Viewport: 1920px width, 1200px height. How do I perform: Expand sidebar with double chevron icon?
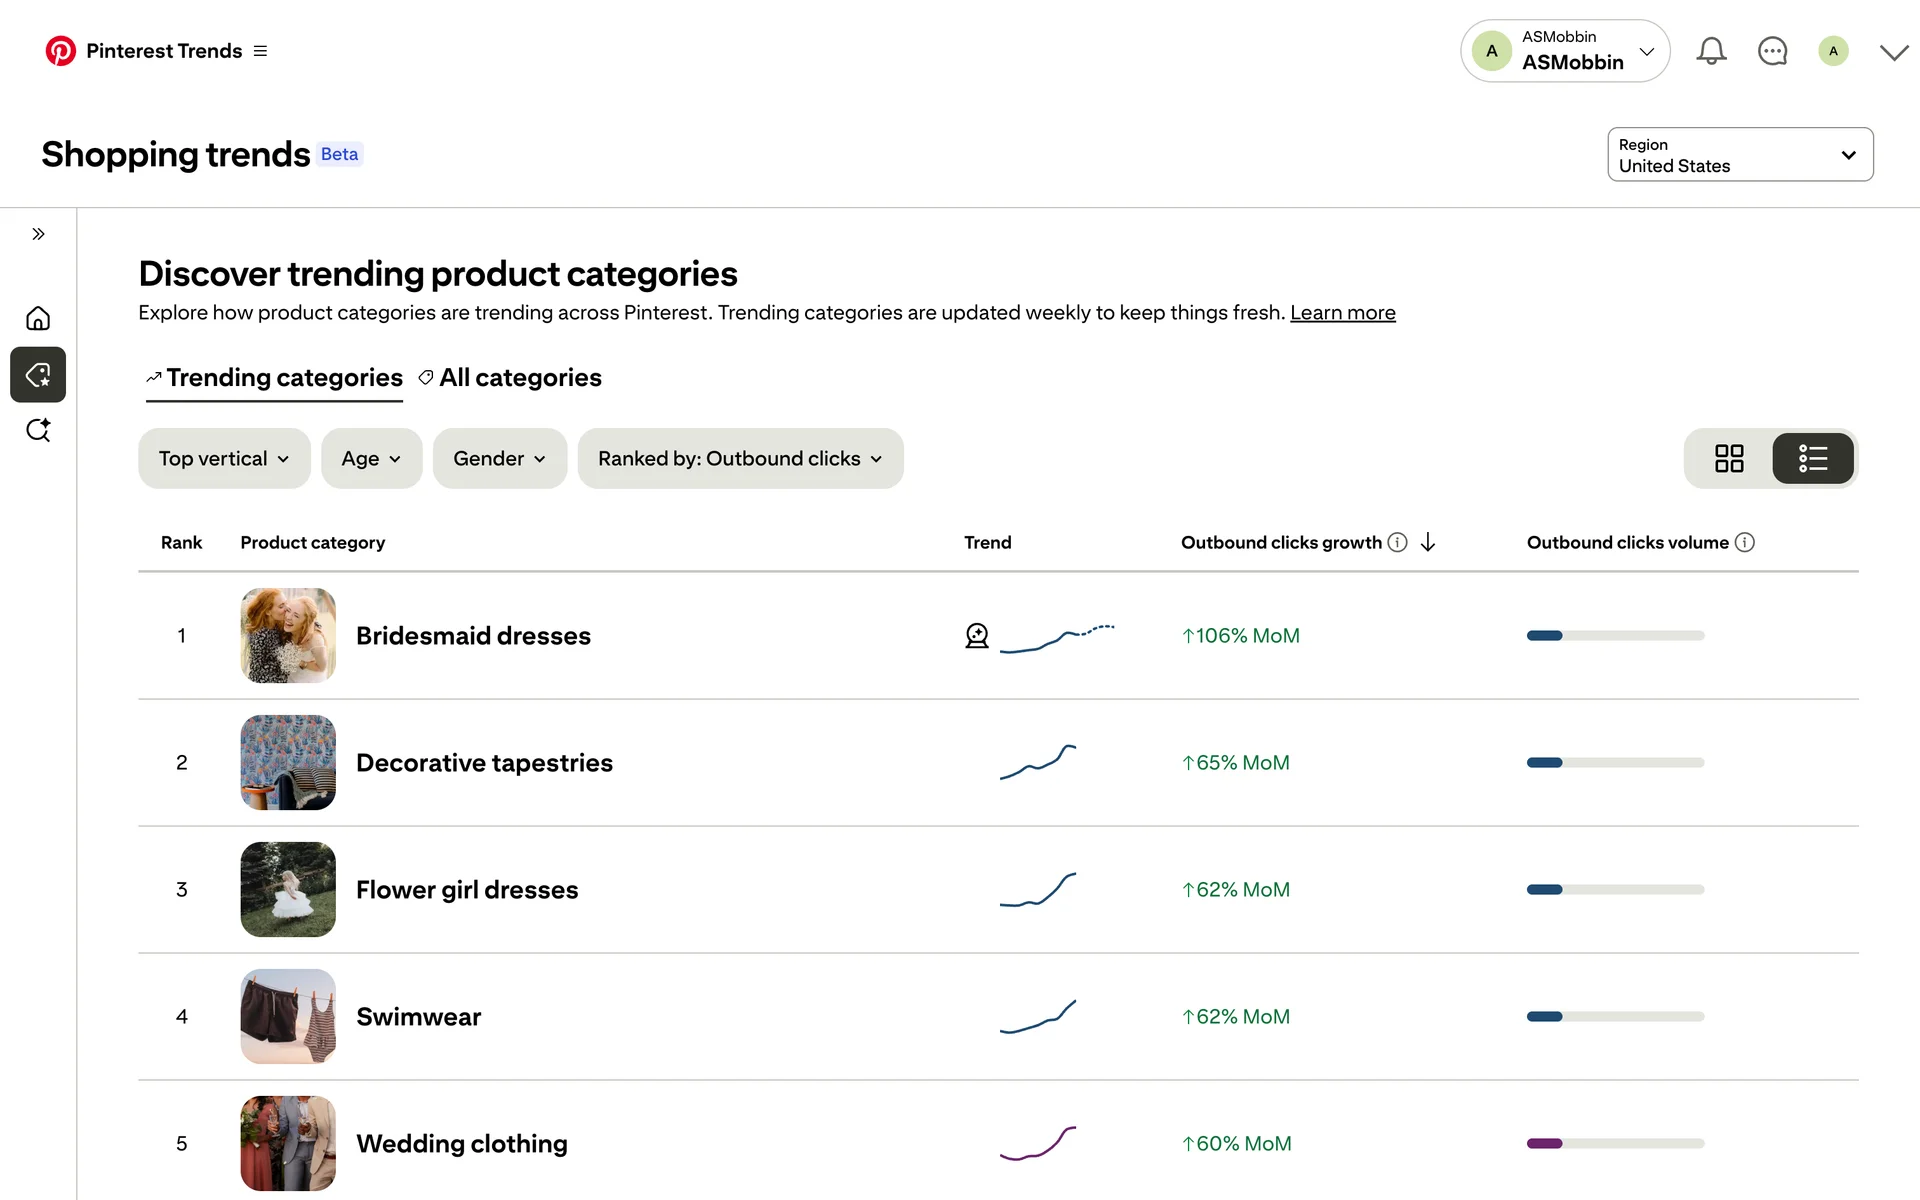(38, 234)
